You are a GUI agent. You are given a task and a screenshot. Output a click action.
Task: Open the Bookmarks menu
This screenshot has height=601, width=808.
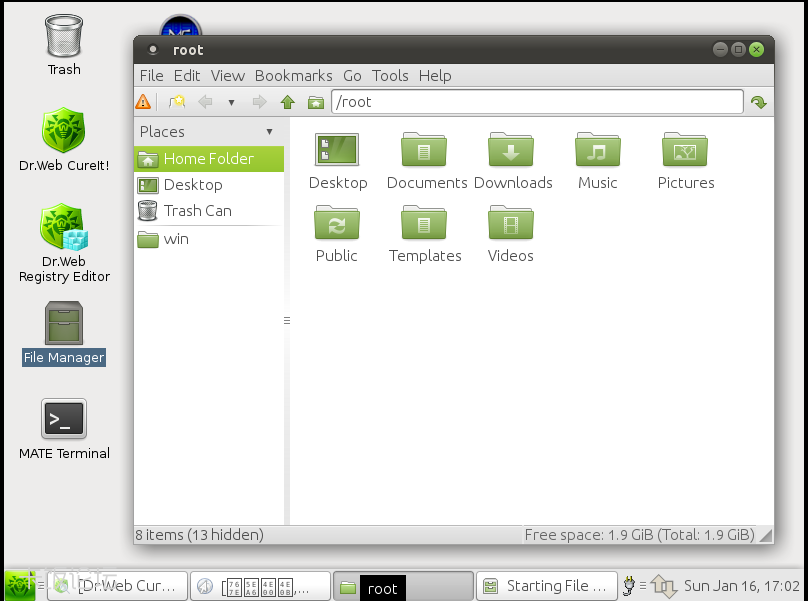(x=293, y=76)
